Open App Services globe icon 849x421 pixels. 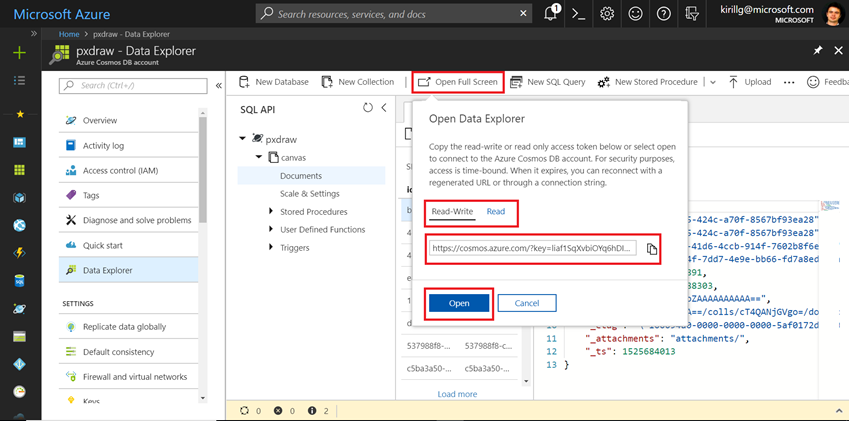tap(19, 226)
